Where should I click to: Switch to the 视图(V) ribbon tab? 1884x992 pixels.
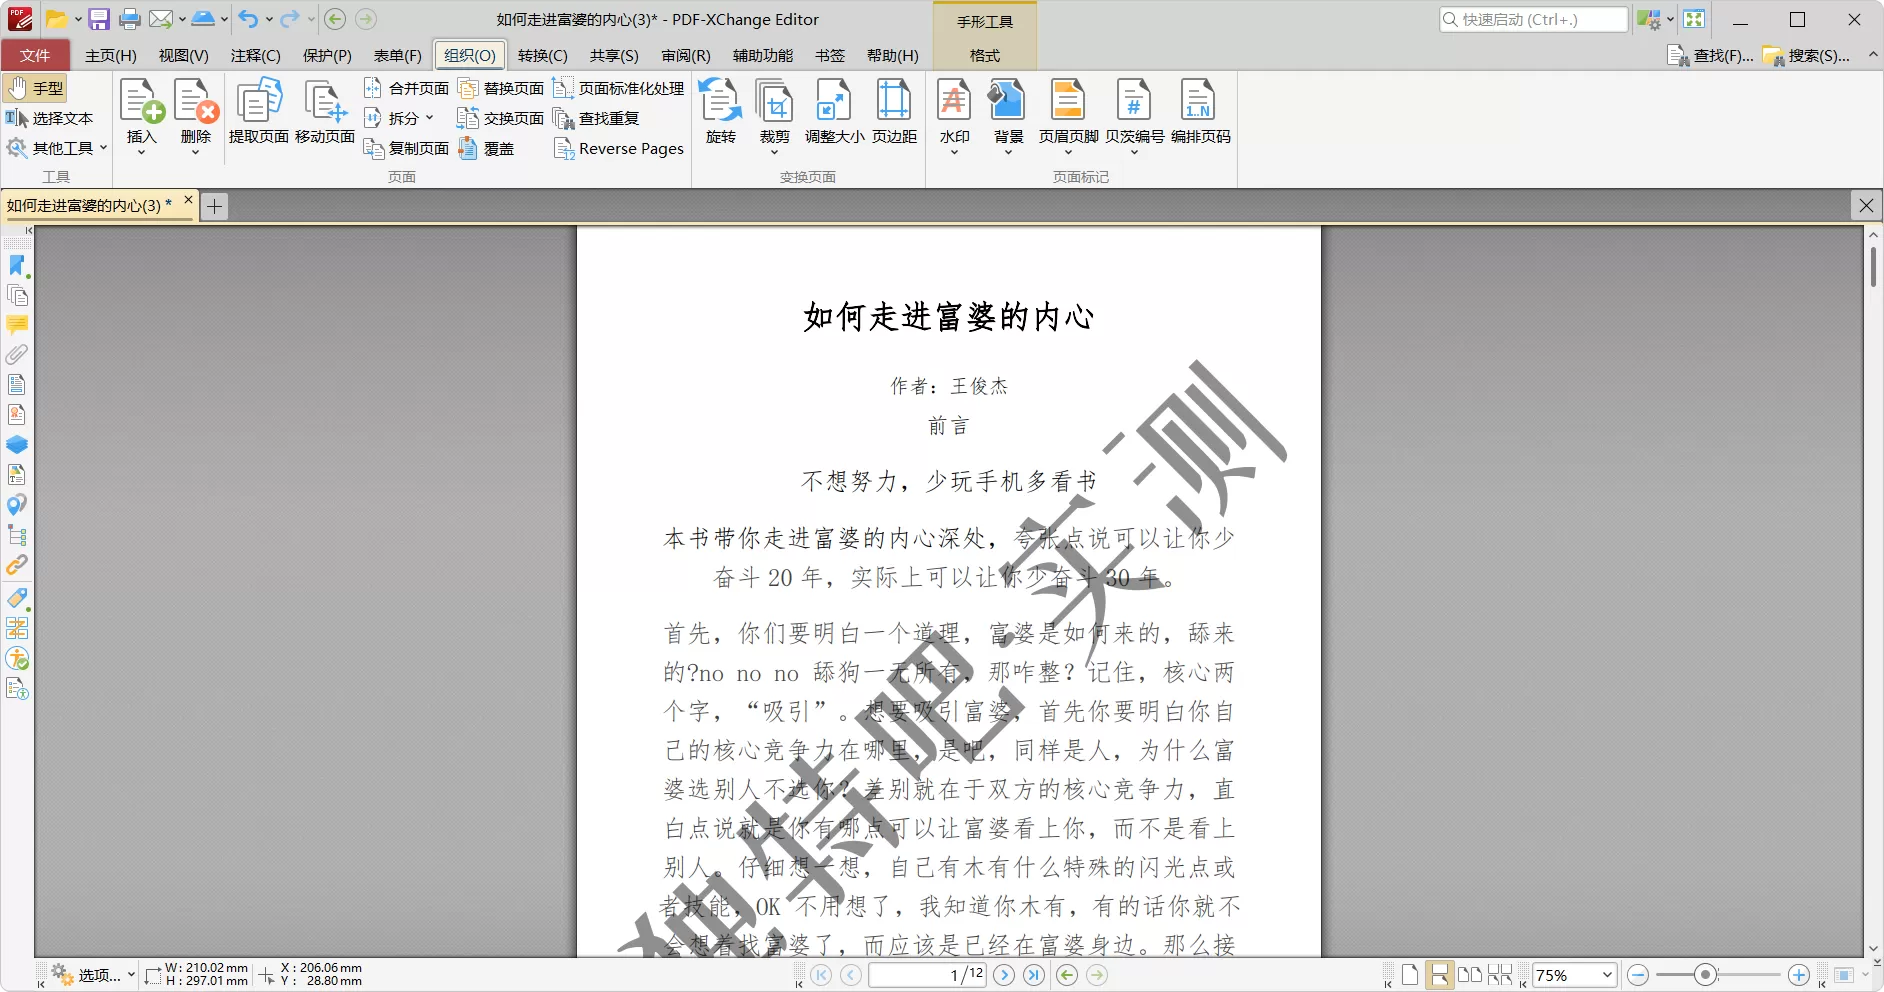(x=182, y=55)
